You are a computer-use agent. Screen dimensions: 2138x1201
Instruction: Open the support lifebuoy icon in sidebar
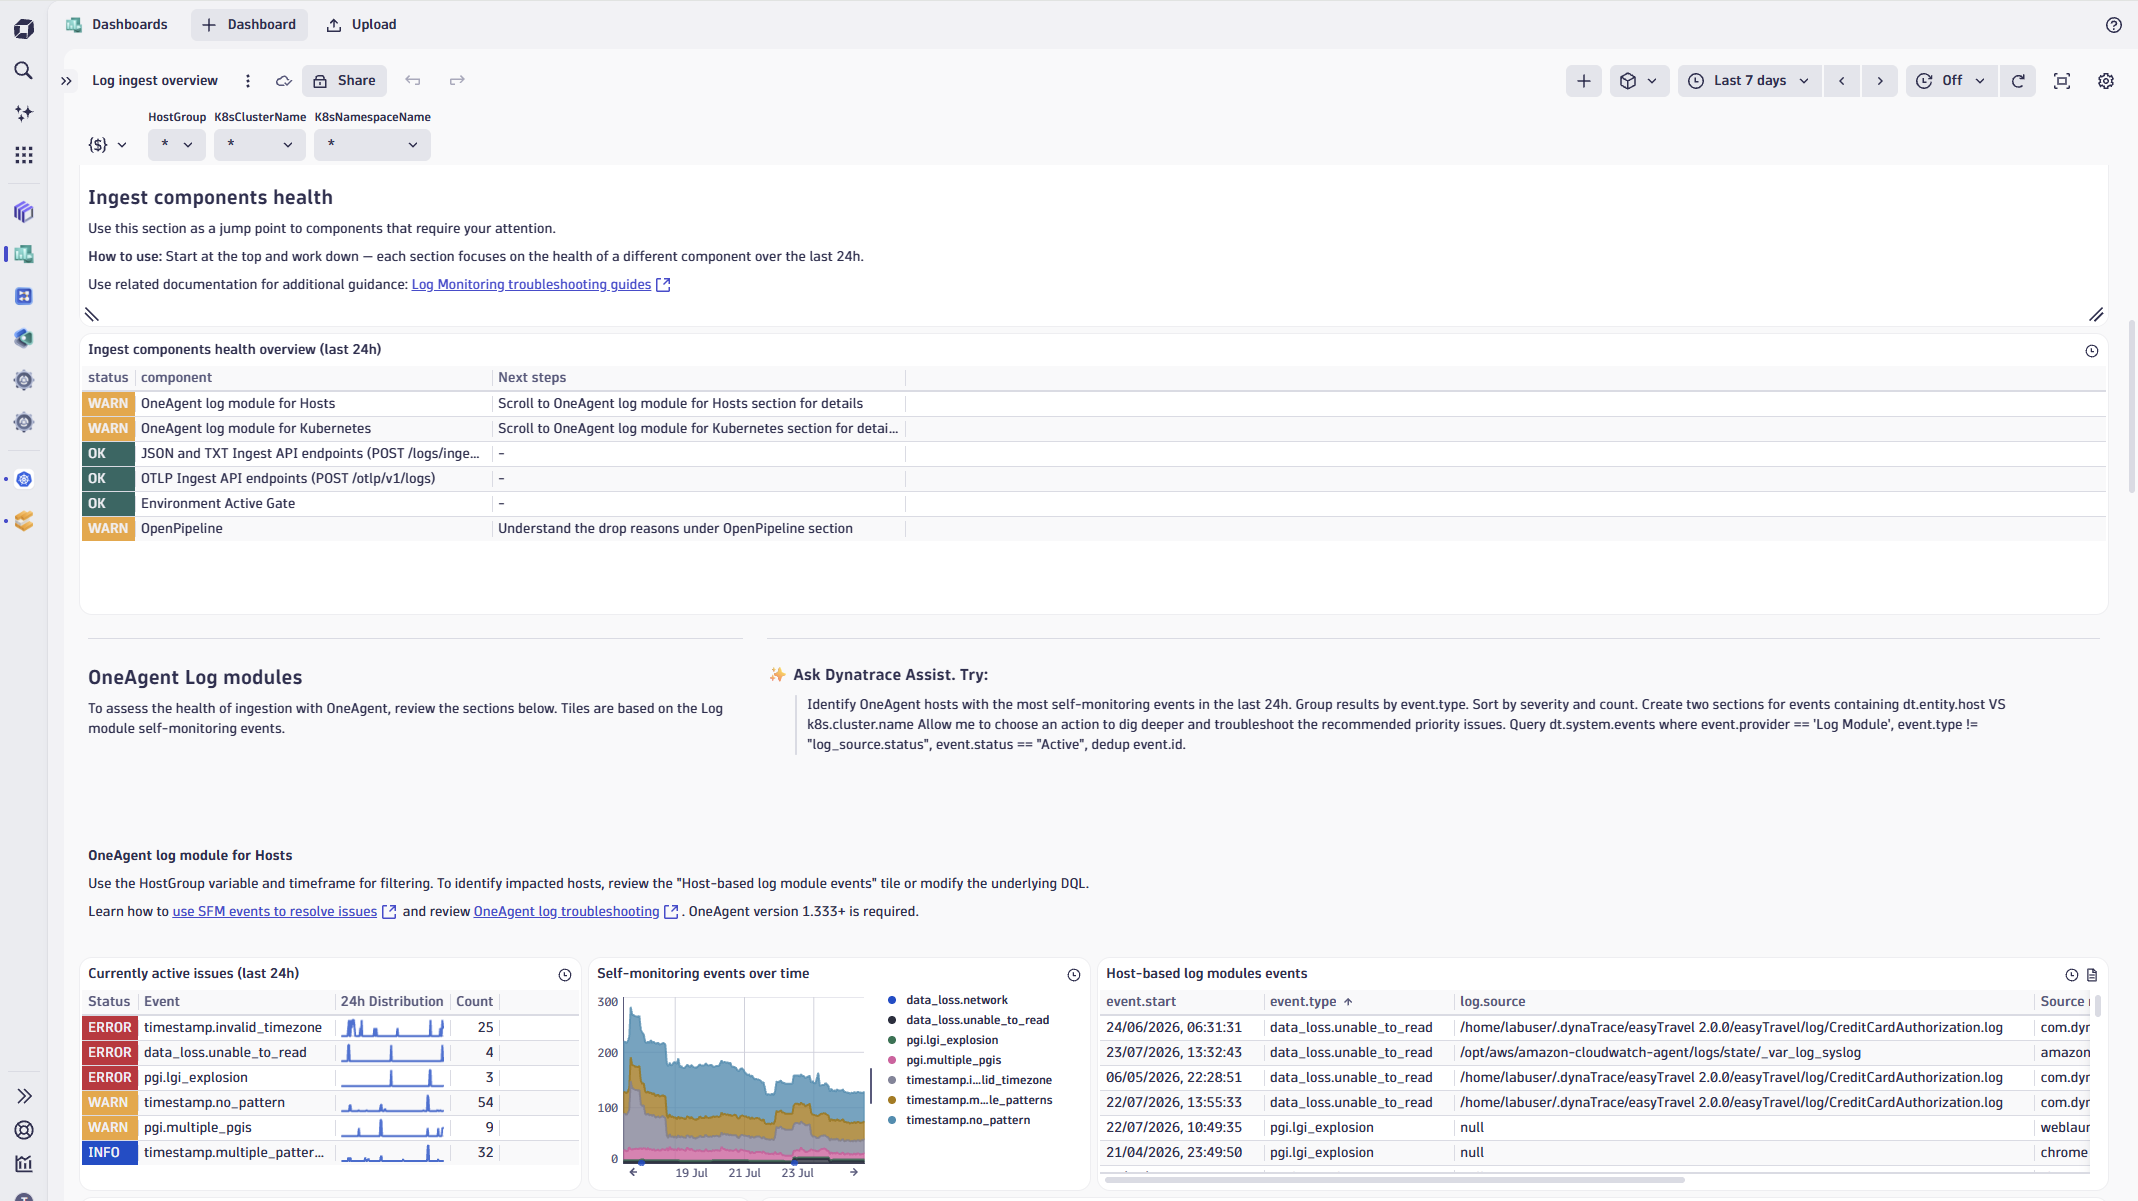pyautogui.click(x=24, y=1131)
